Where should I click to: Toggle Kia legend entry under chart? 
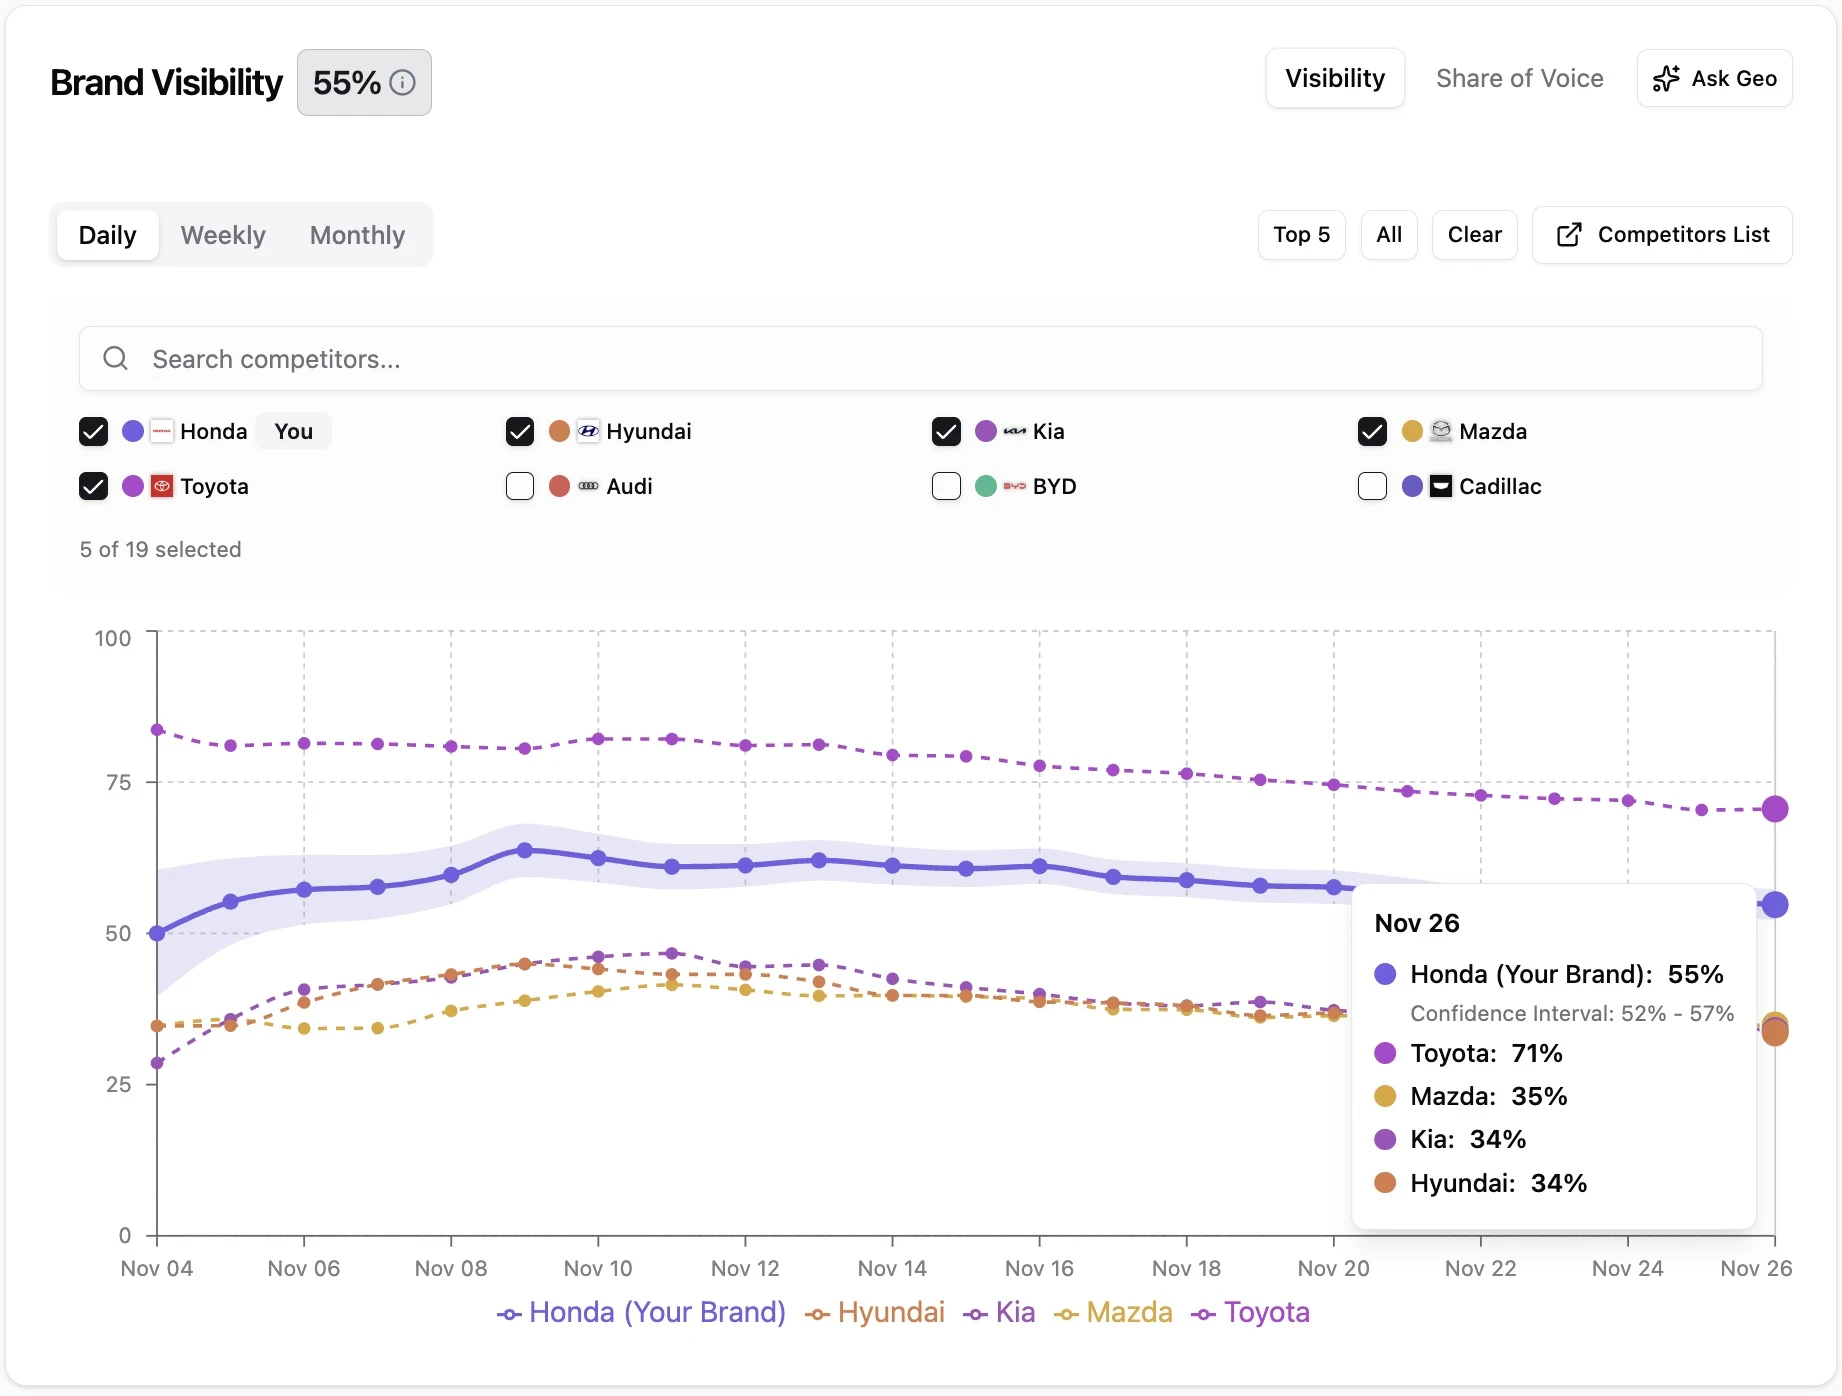pos(999,1312)
